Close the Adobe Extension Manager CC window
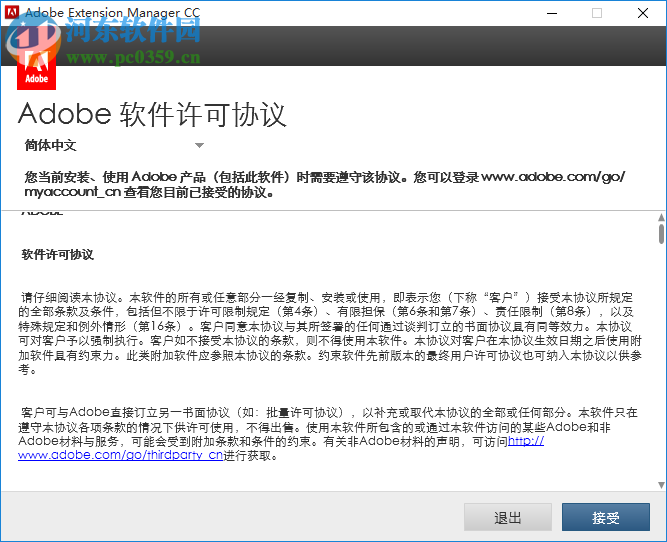 (x=643, y=13)
